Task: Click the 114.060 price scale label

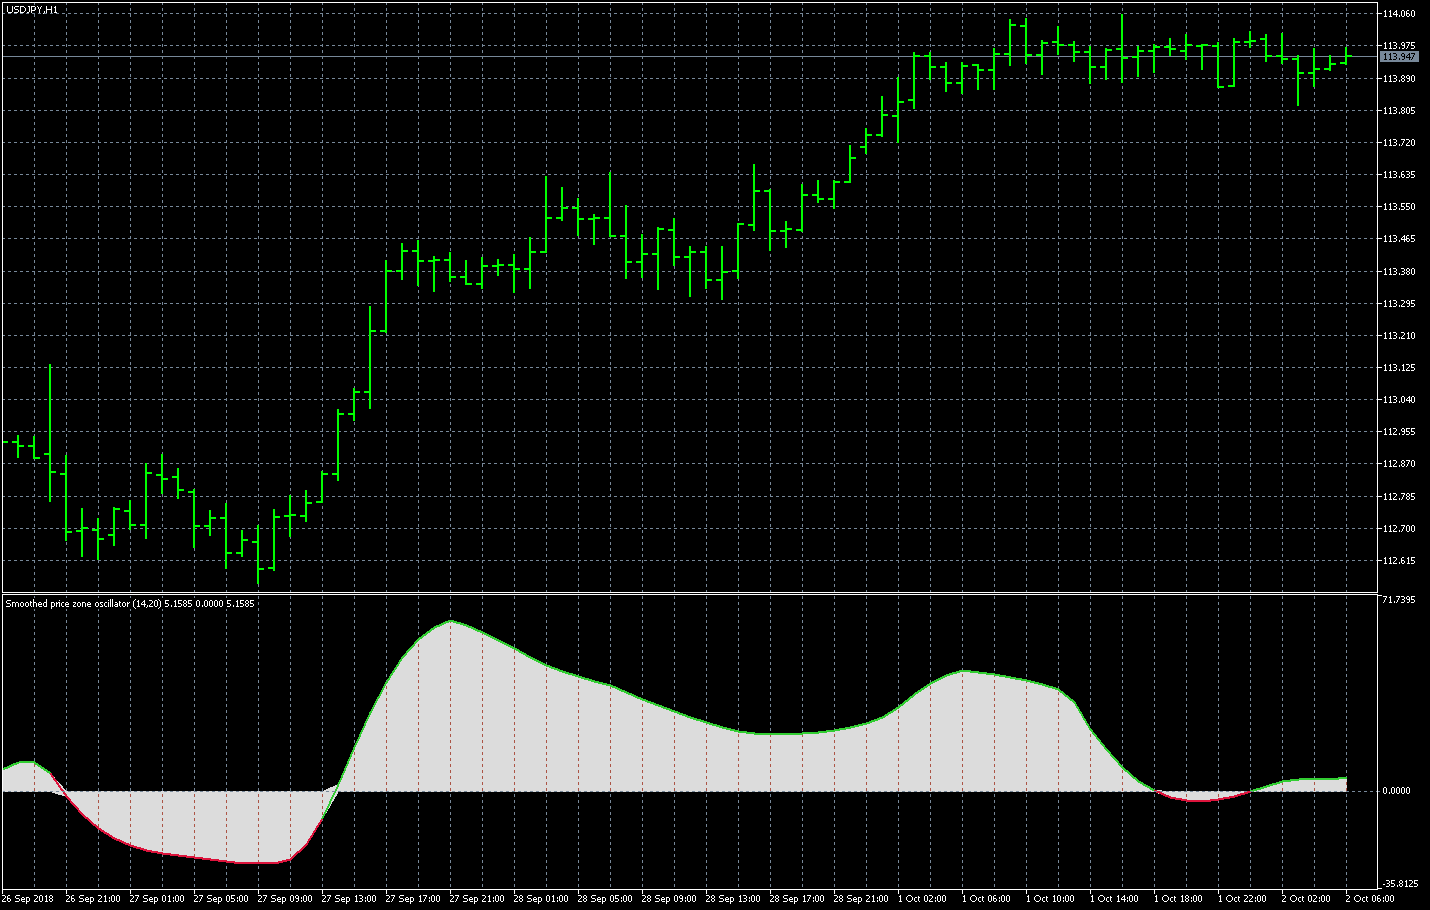Action: click(1399, 14)
